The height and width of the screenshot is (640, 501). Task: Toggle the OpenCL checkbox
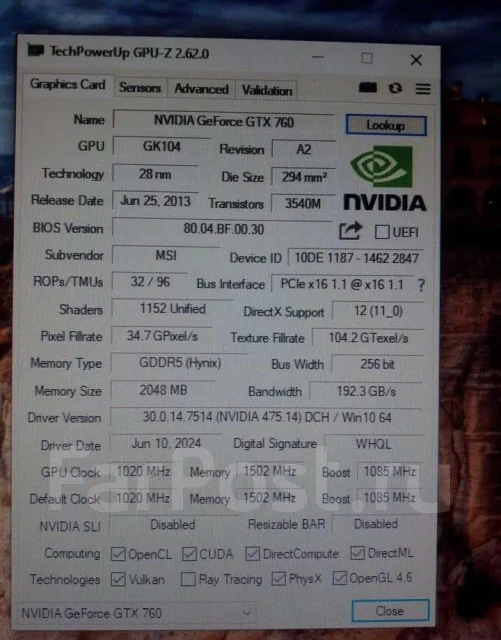click(118, 554)
